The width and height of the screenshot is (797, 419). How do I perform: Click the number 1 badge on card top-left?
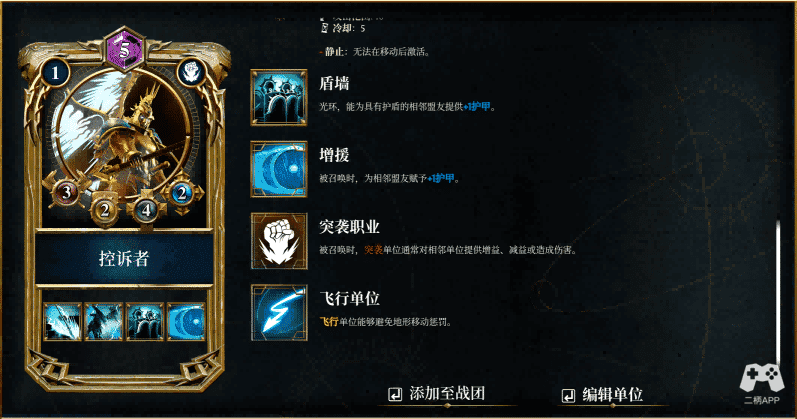pyautogui.click(x=55, y=73)
